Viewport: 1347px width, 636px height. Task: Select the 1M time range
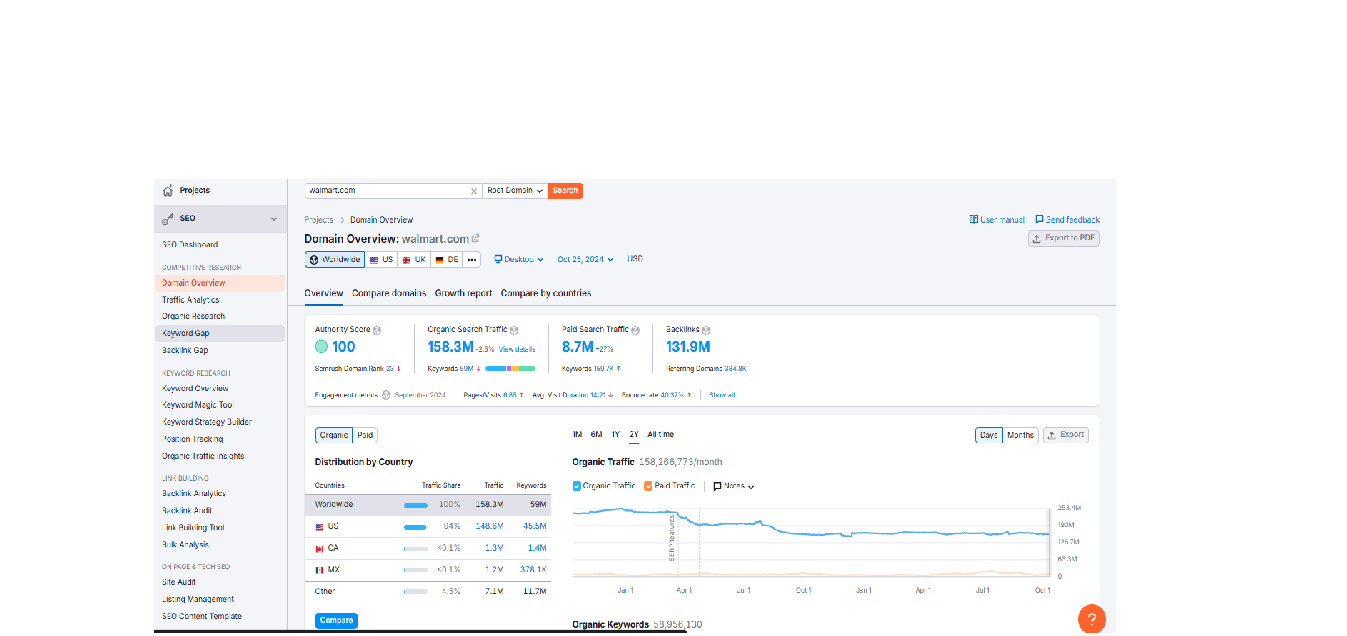coord(577,435)
